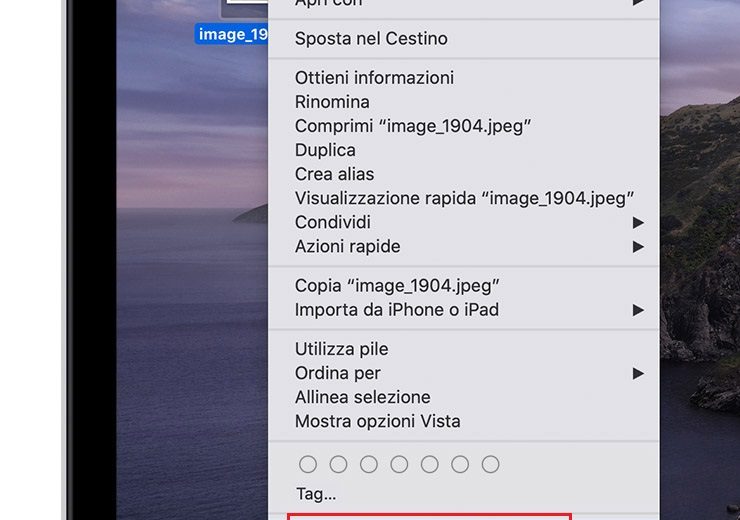Open Visualizzazione rapida "image_1904.jpeg"
The width and height of the screenshot is (740, 520).
[464, 198]
